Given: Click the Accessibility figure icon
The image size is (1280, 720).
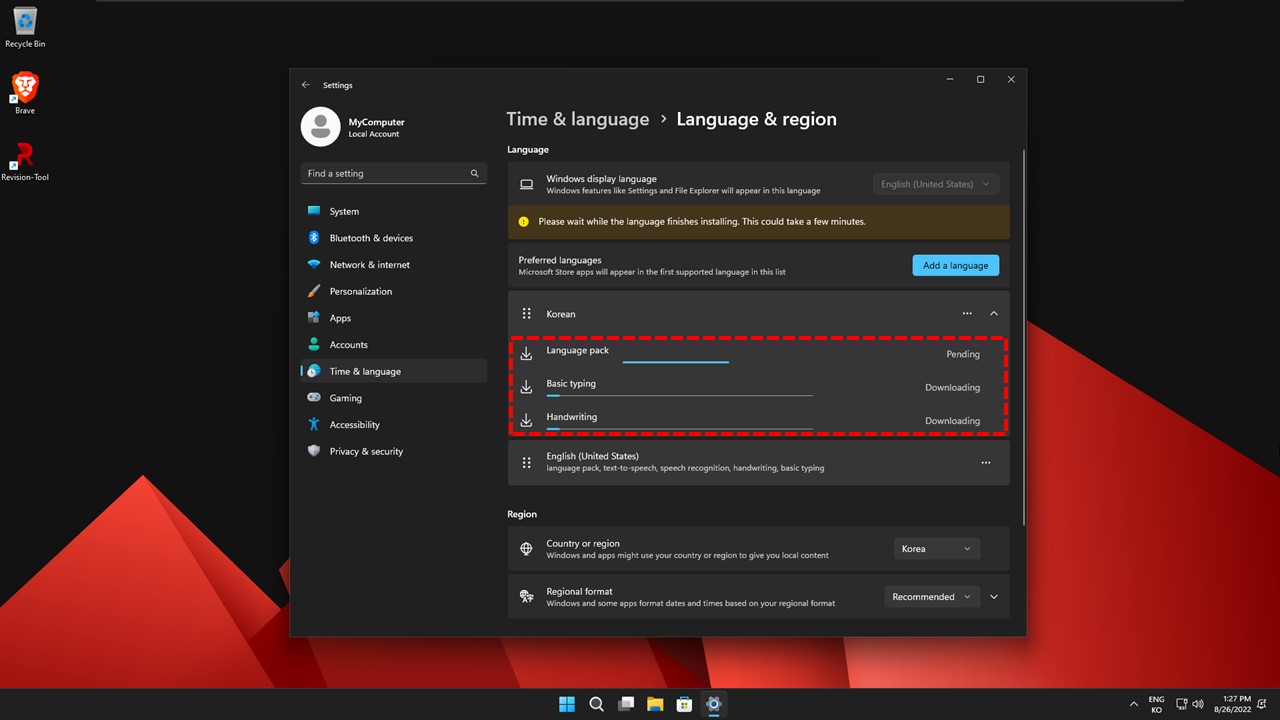Looking at the screenshot, I should click(x=314, y=425).
